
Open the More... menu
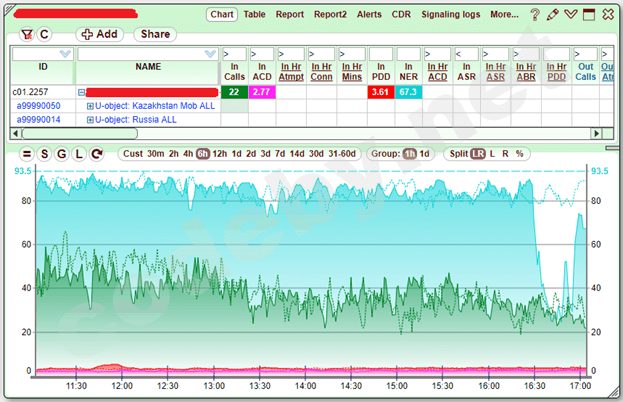[504, 15]
